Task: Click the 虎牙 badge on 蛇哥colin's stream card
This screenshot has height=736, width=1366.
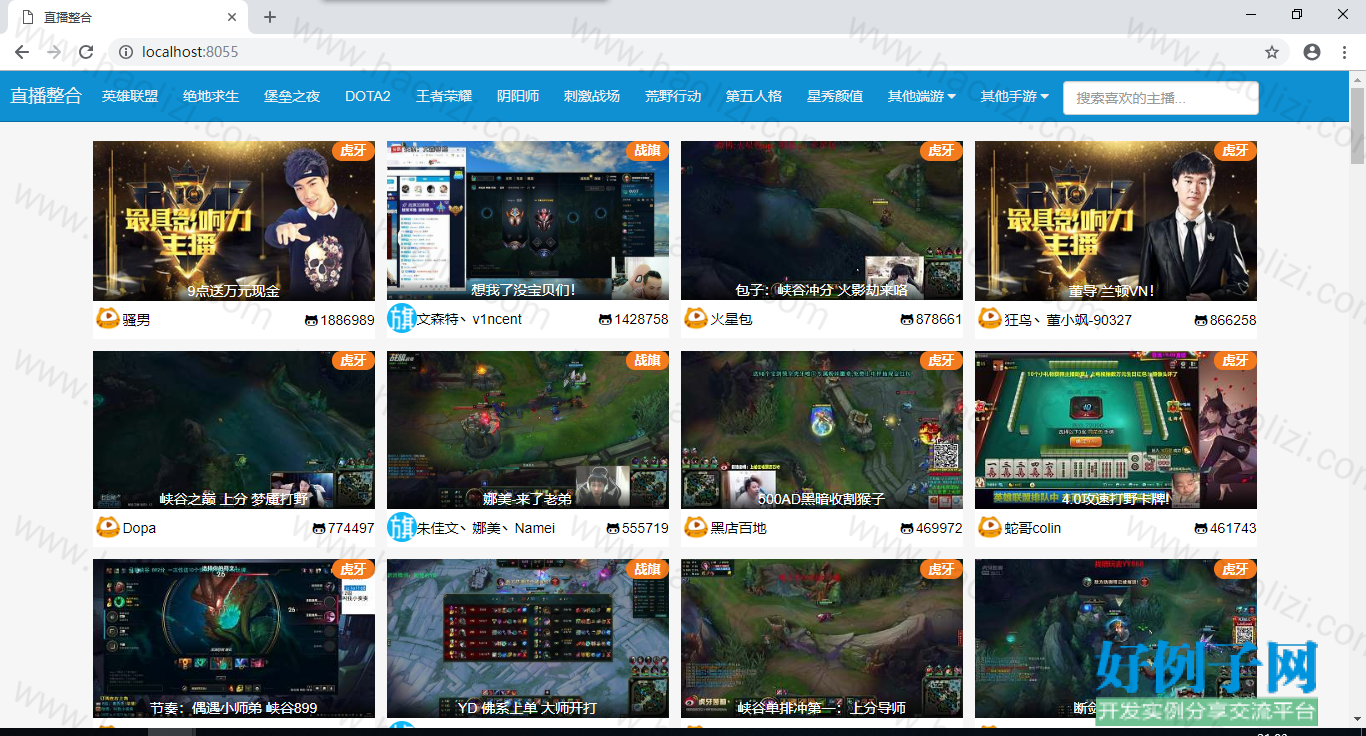Action: [x=1236, y=360]
